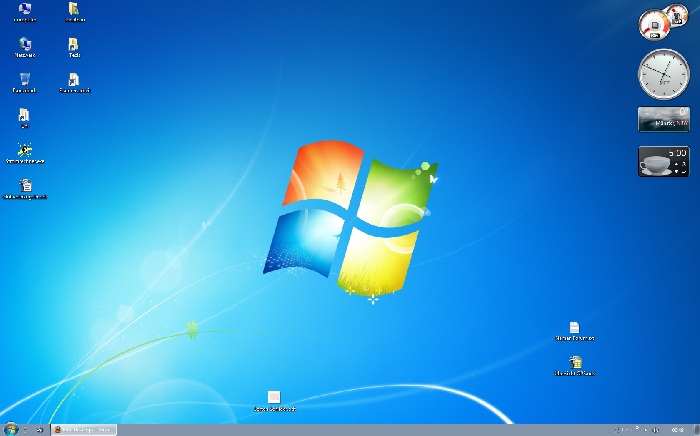
Task: Click the analog clock gadget
Action: 664,74
